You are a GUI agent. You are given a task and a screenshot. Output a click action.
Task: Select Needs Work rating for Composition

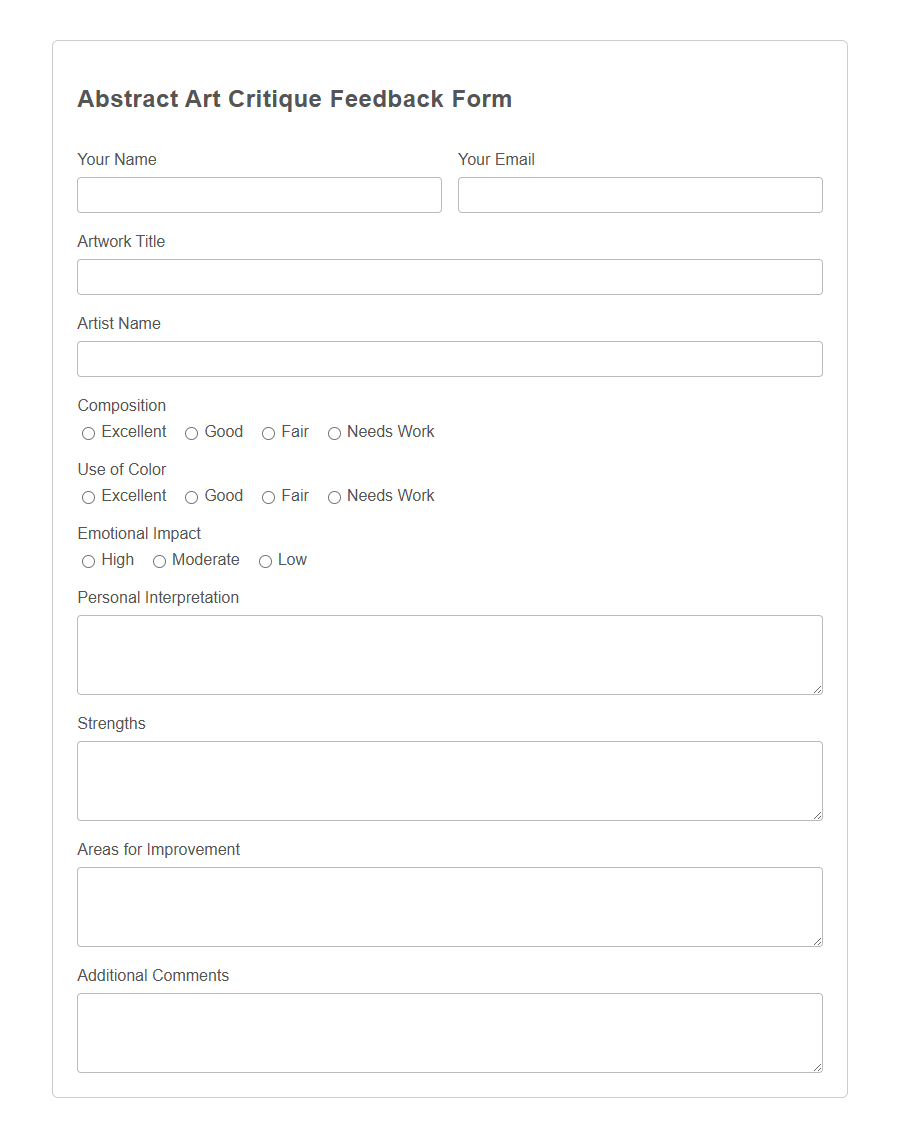coord(334,433)
